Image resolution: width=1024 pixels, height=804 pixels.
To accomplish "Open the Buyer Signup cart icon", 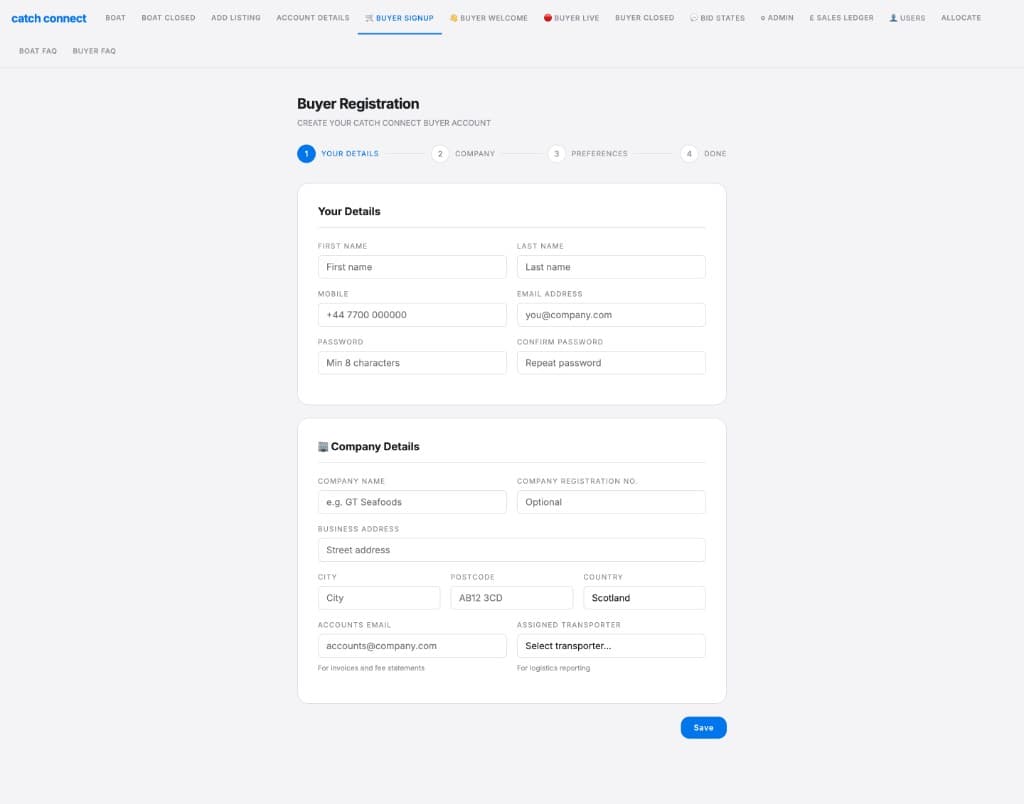I will (x=366, y=17).
